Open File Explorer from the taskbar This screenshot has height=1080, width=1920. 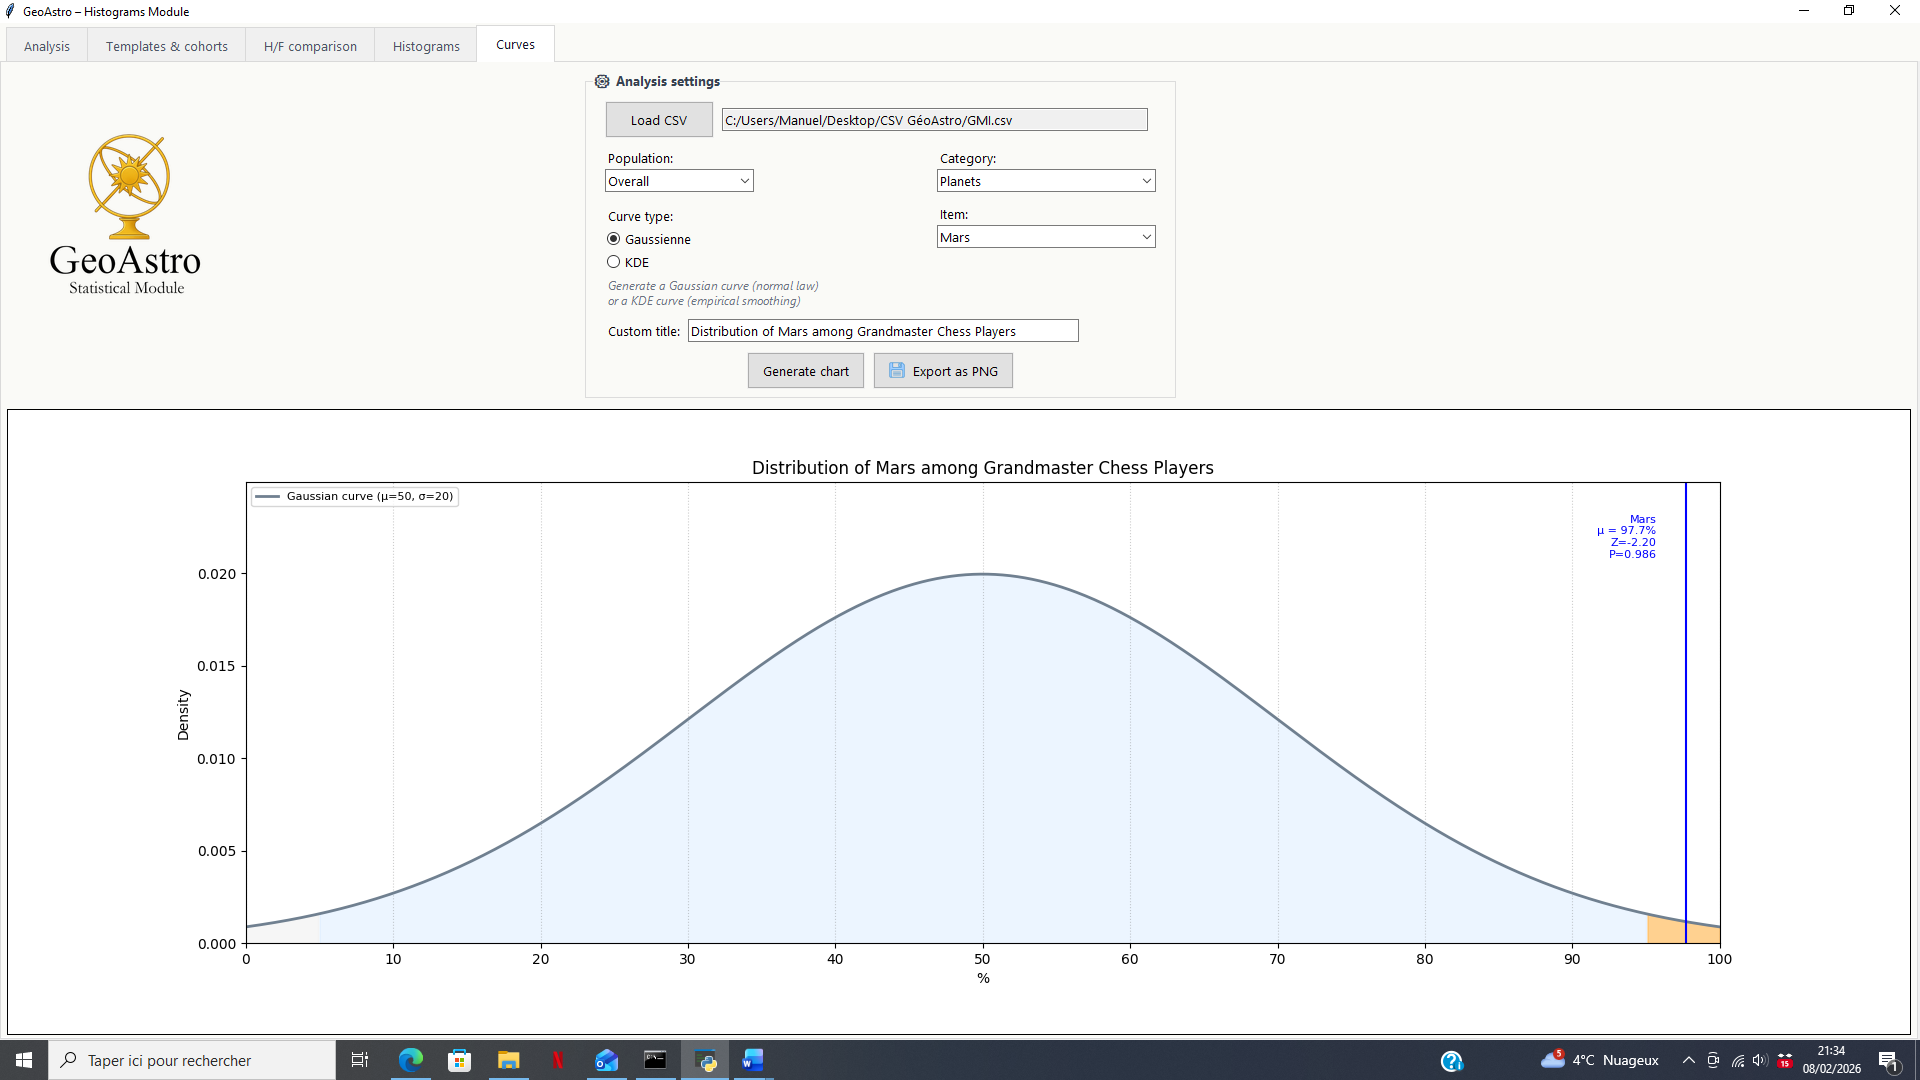508,1060
